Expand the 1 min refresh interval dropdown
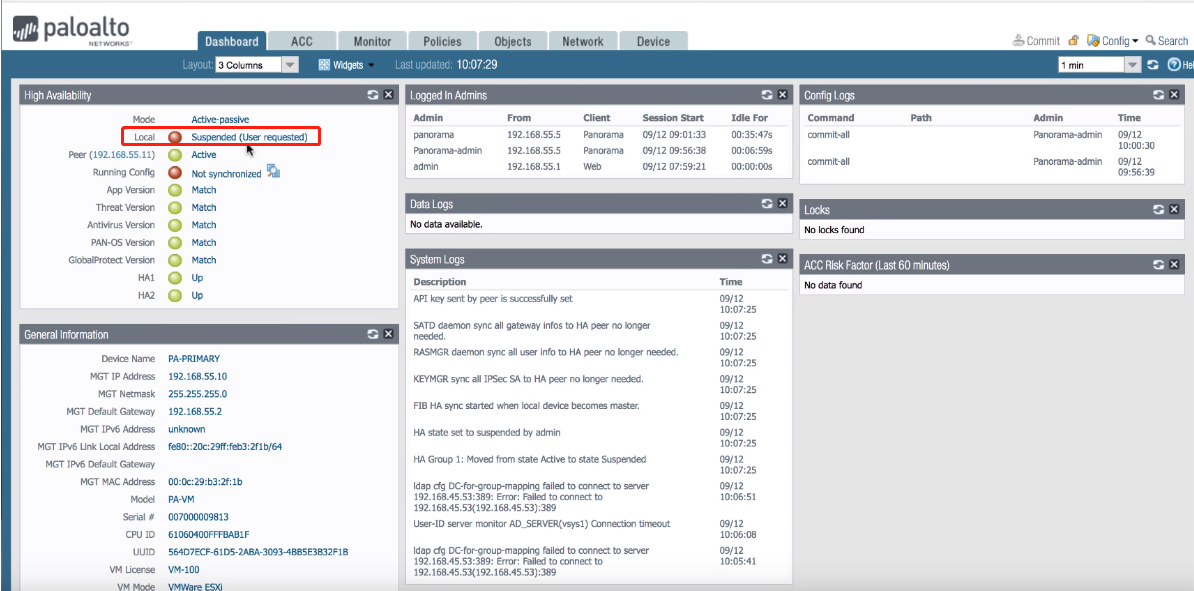This screenshot has height=591, width=1194. pos(1133,65)
